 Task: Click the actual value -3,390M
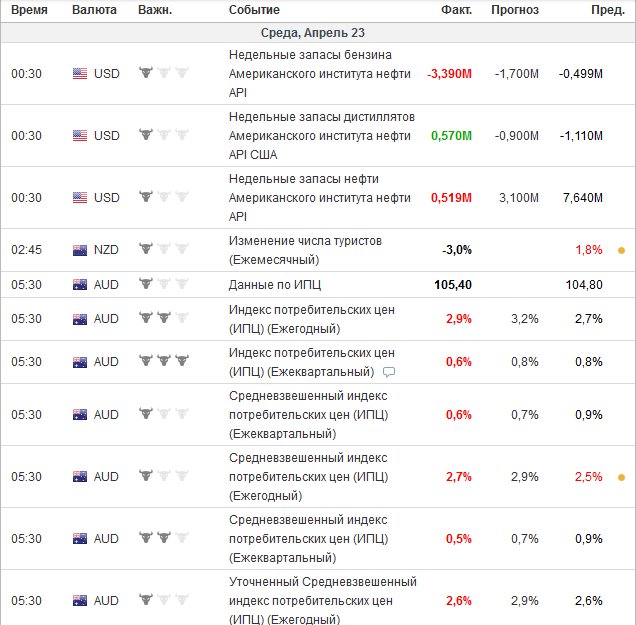click(449, 73)
